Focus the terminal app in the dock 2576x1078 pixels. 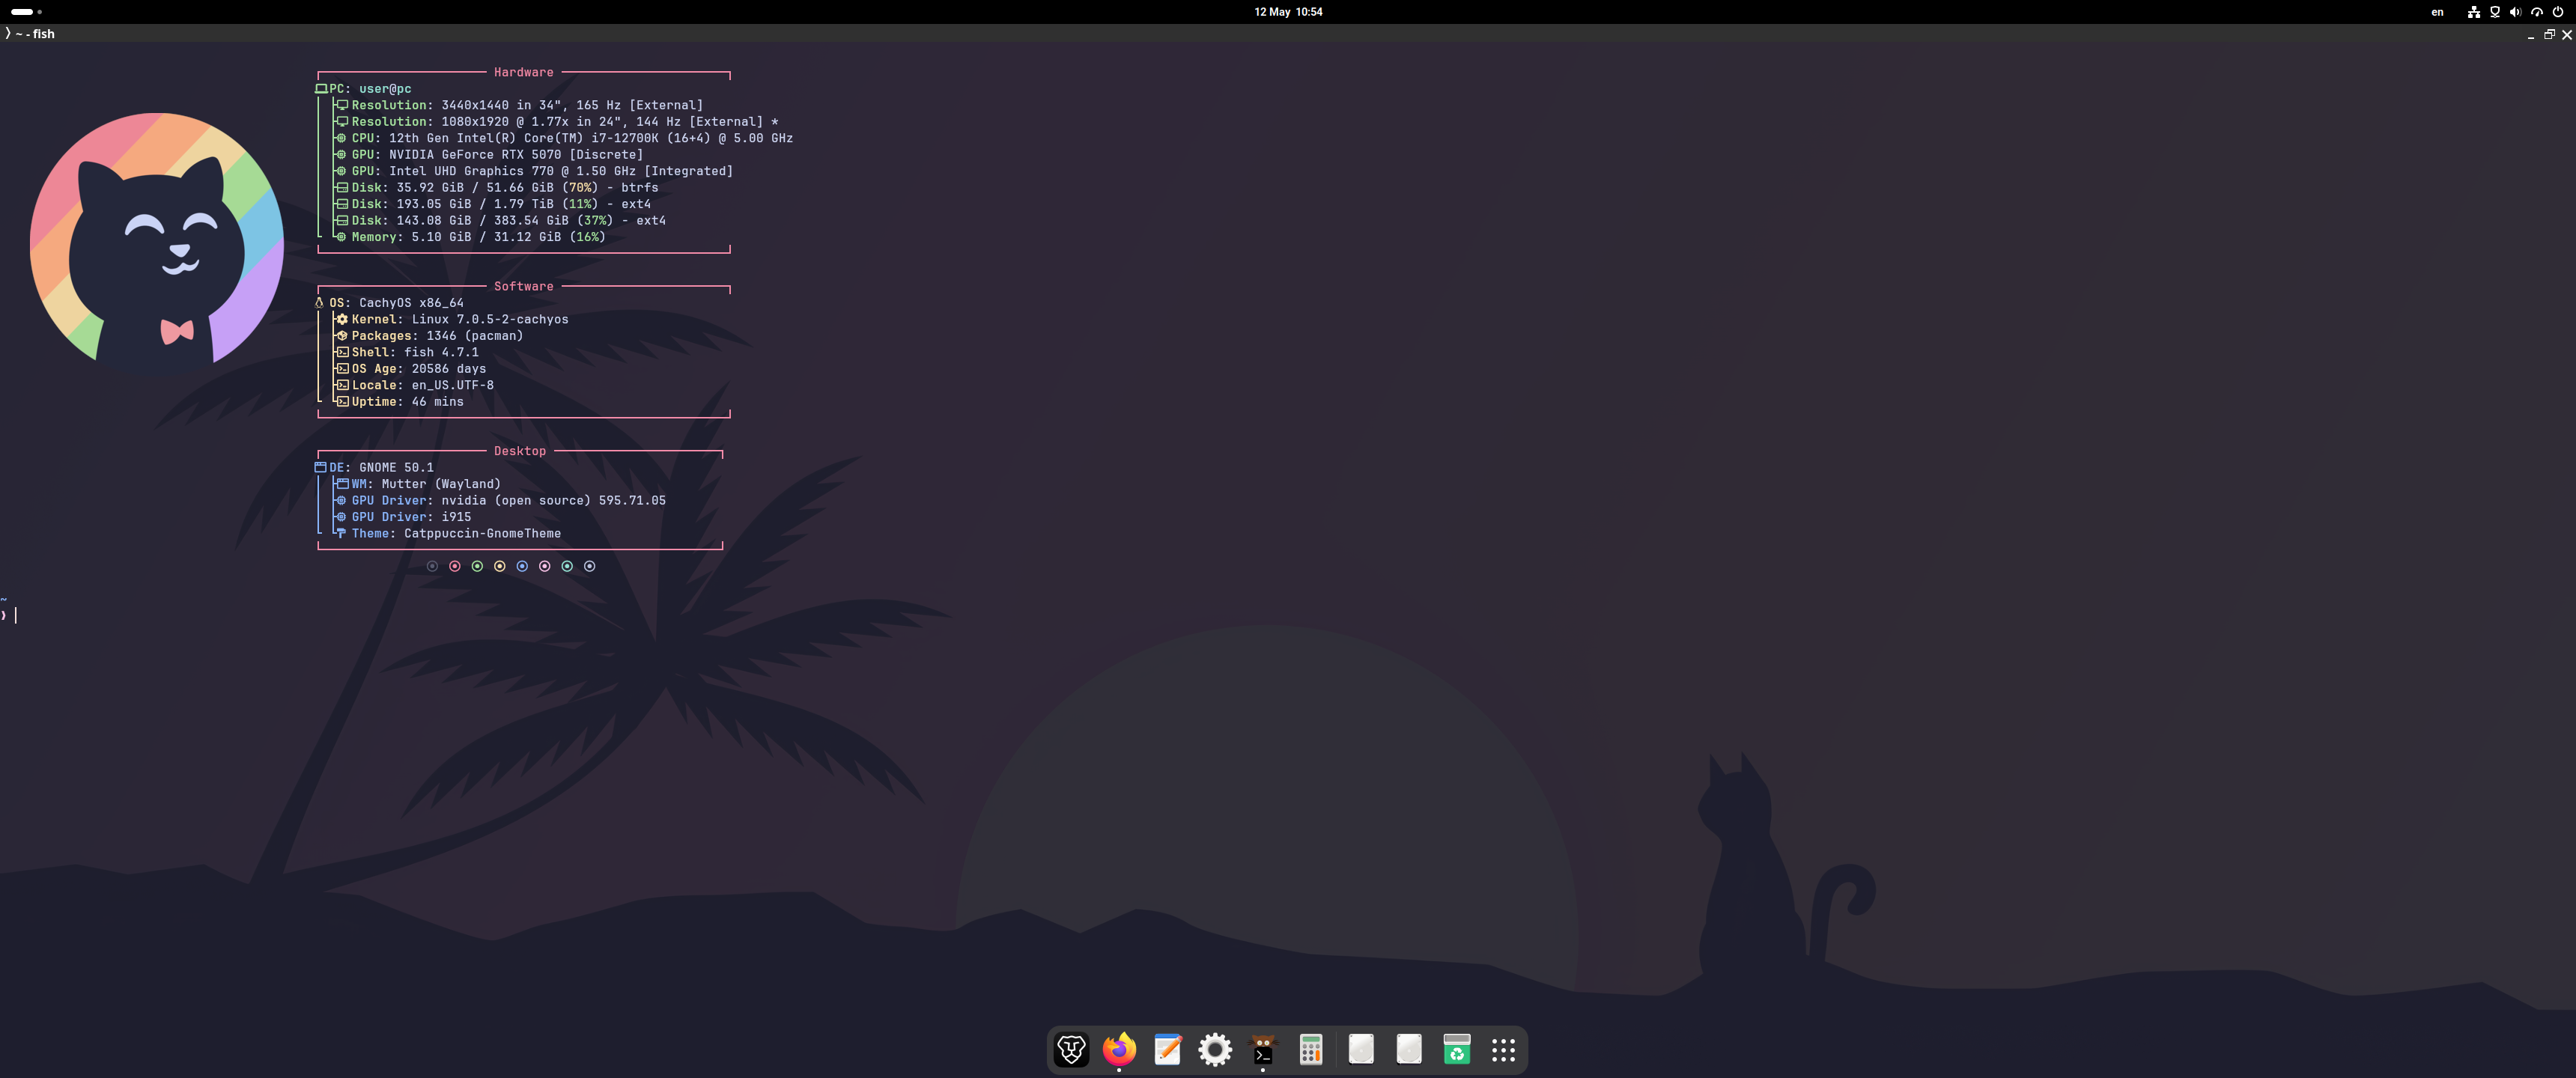pos(1263,1049)
